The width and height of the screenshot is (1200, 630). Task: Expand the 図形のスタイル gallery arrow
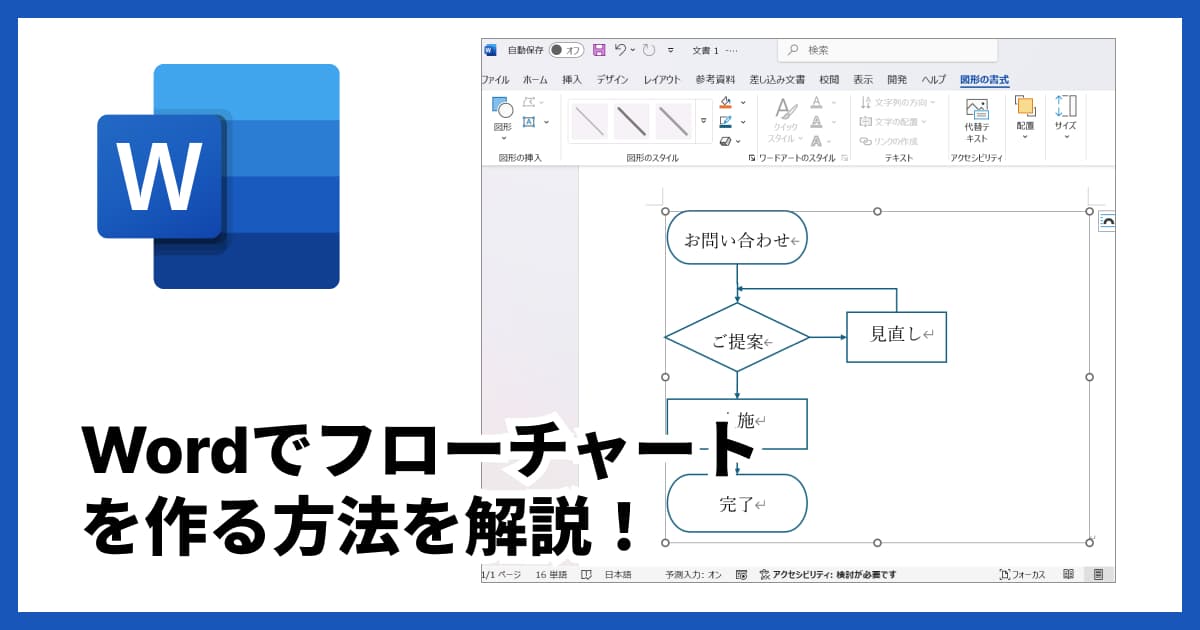[x=702, y=120]
